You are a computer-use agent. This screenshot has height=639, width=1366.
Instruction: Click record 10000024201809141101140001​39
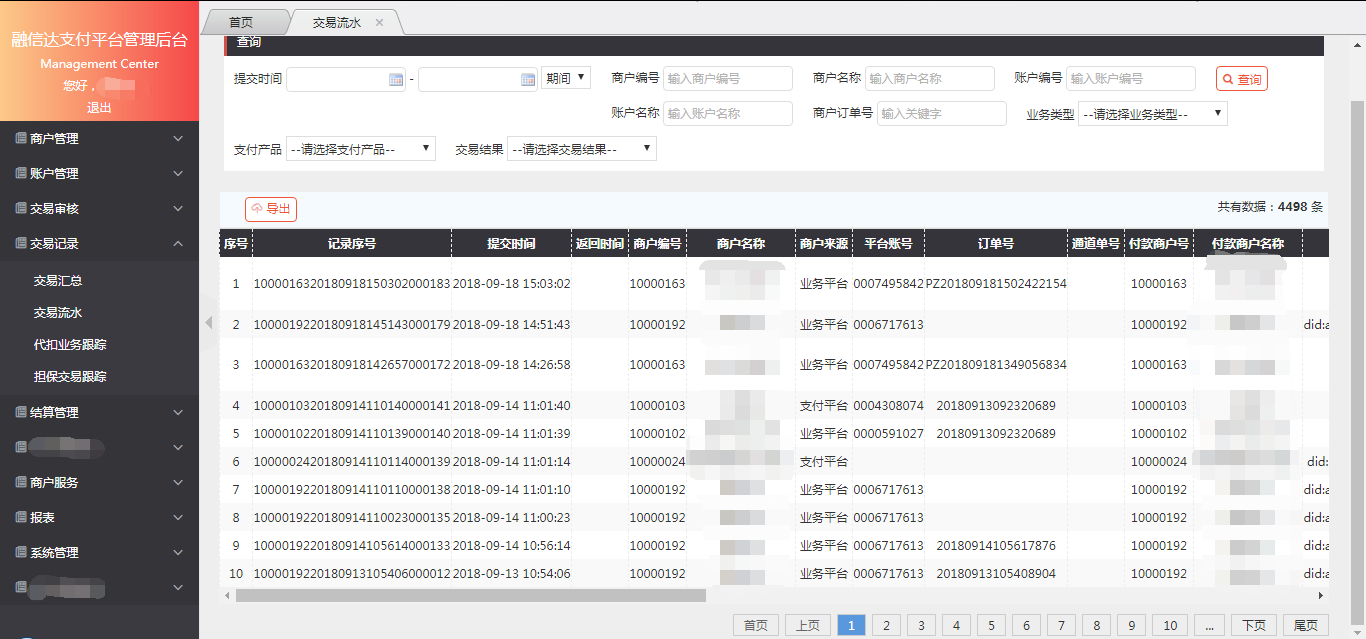coord(352,462)
